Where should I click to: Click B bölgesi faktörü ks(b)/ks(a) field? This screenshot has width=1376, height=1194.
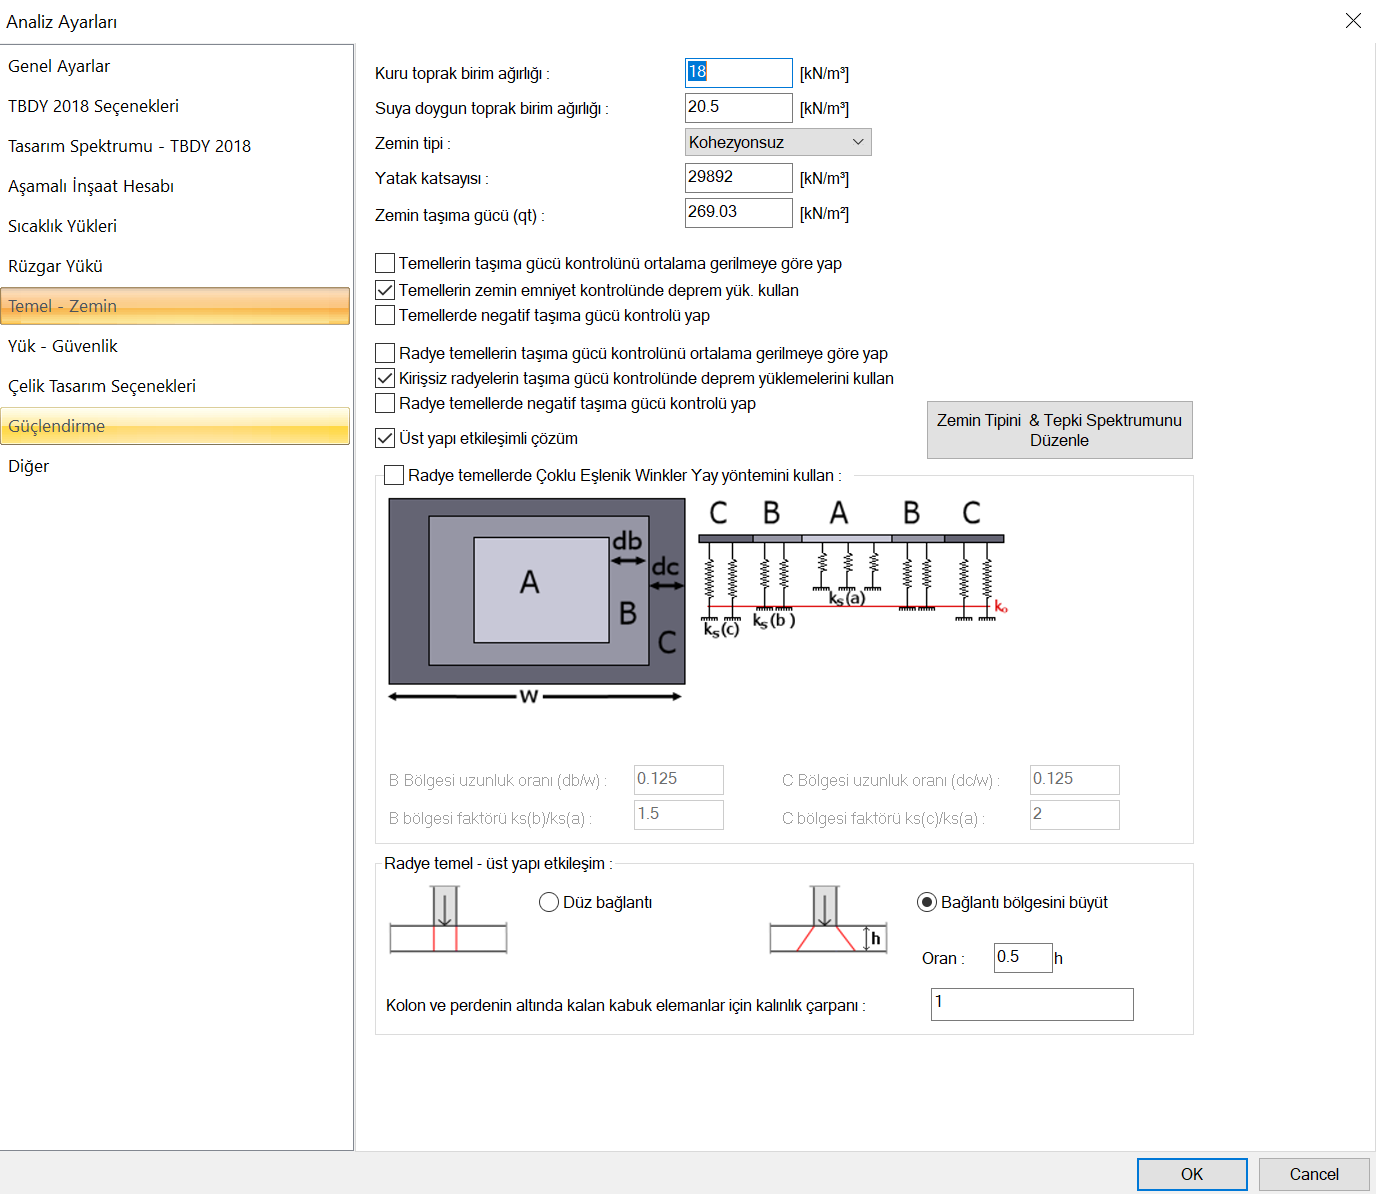(x=679, y=815)
